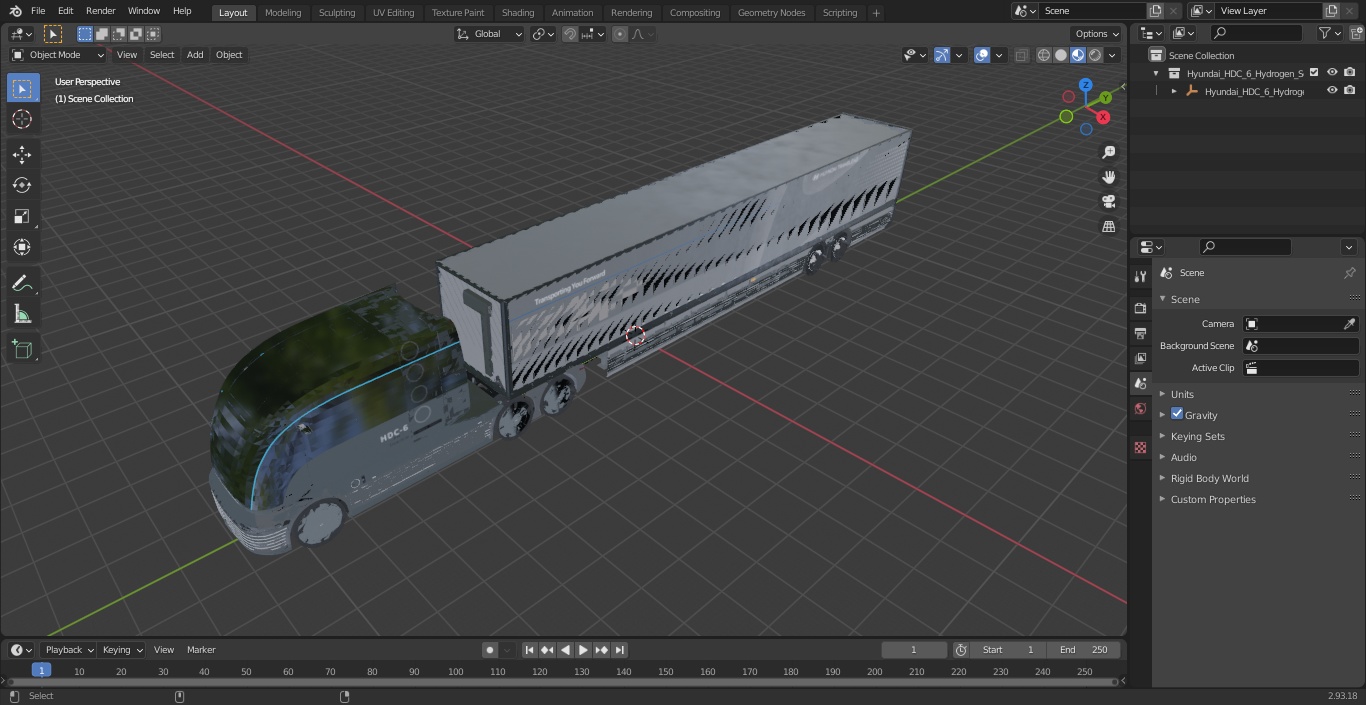Click the outliner search field

1256,33
